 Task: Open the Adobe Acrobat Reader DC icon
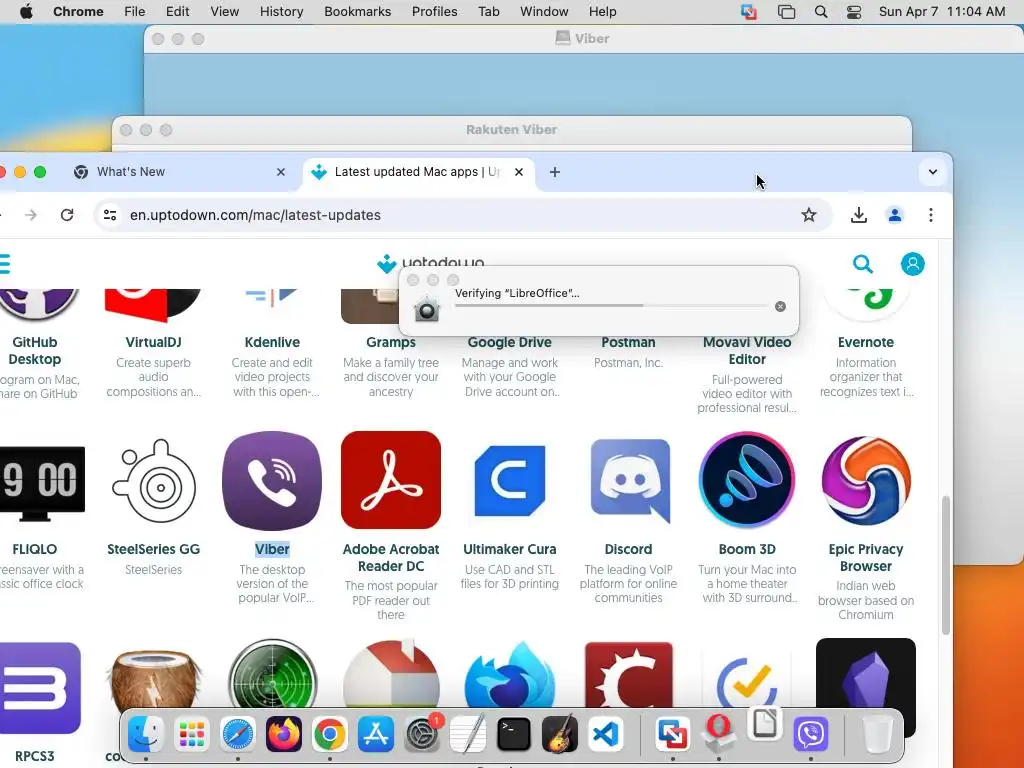pos(391,480)
